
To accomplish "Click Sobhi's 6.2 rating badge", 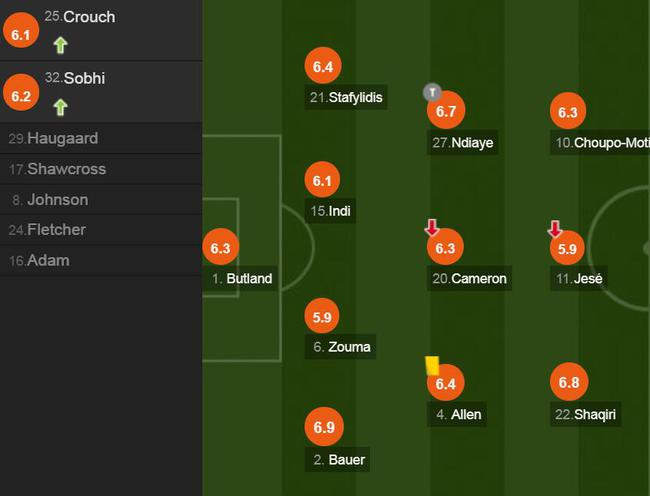I will click(20, 96).
